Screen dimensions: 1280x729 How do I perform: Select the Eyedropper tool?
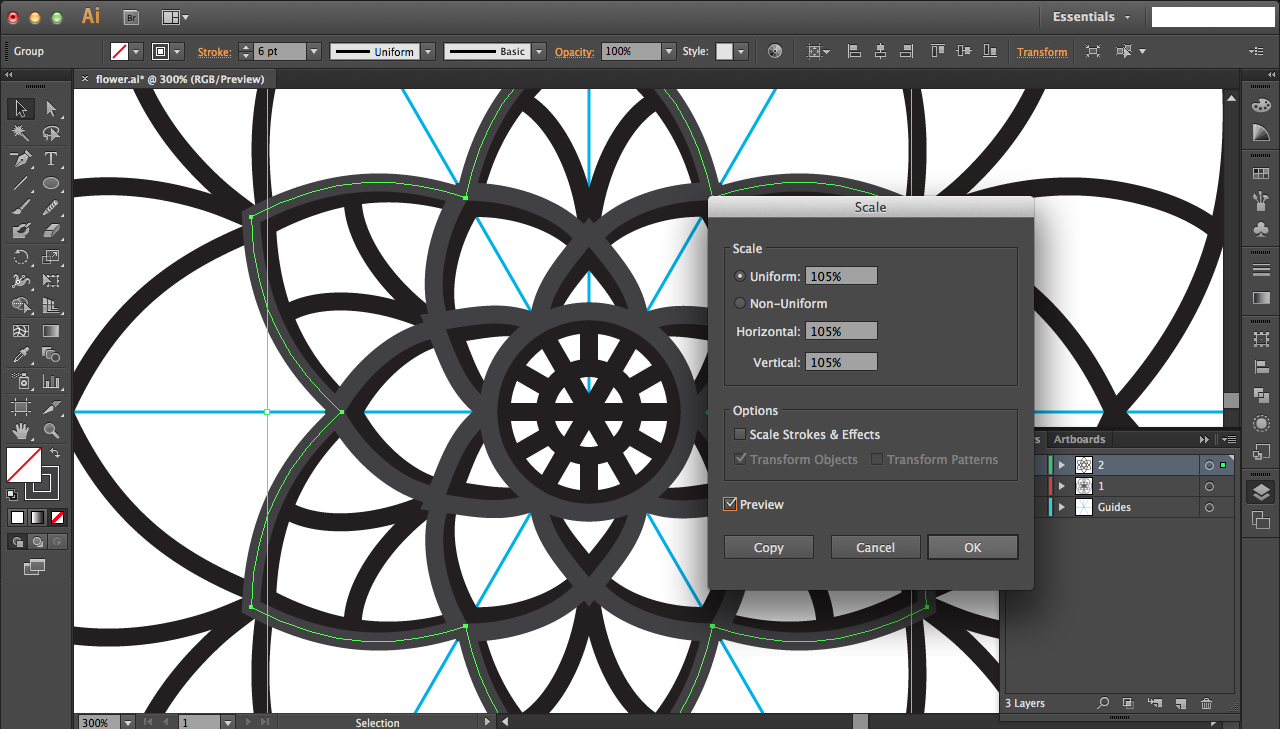pos(21,355)
